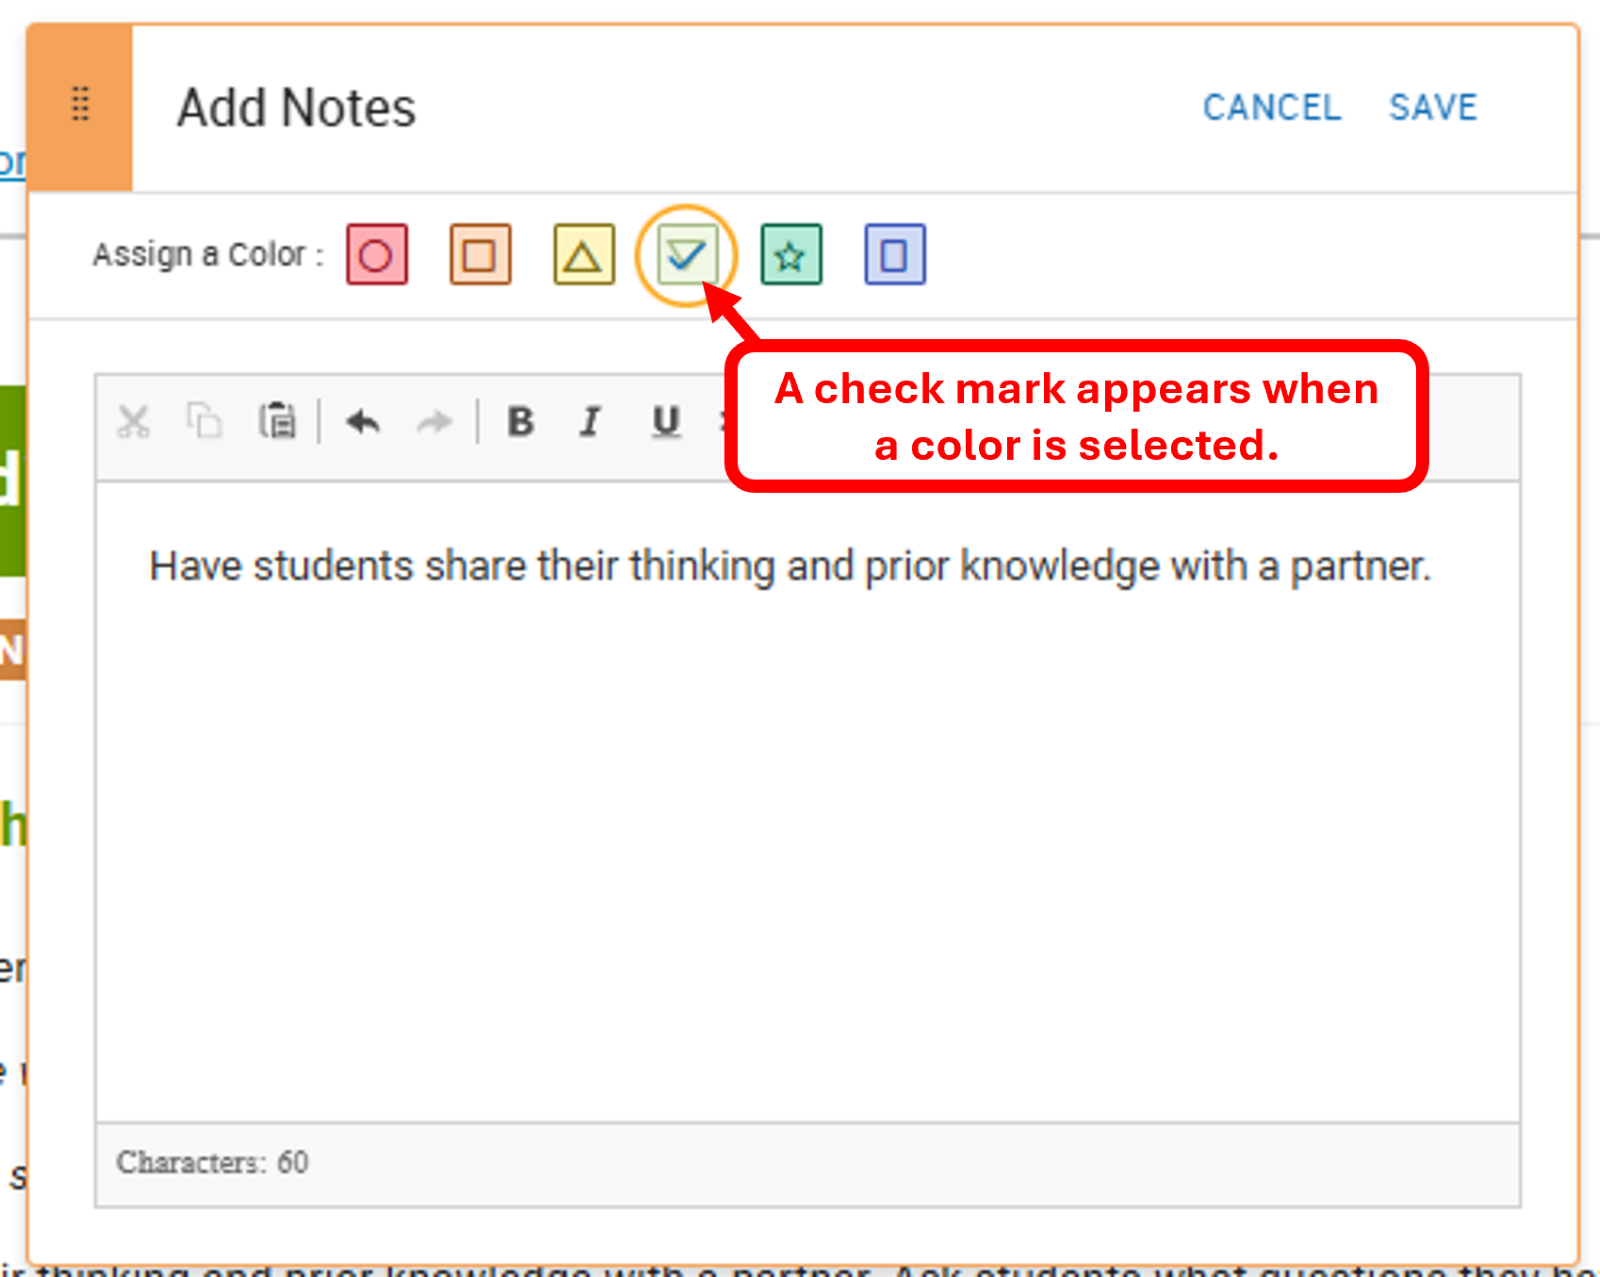Viewport: 1600px width, 1277px height.
Task: Click inside the note text area
Action: tap(808, 802)
